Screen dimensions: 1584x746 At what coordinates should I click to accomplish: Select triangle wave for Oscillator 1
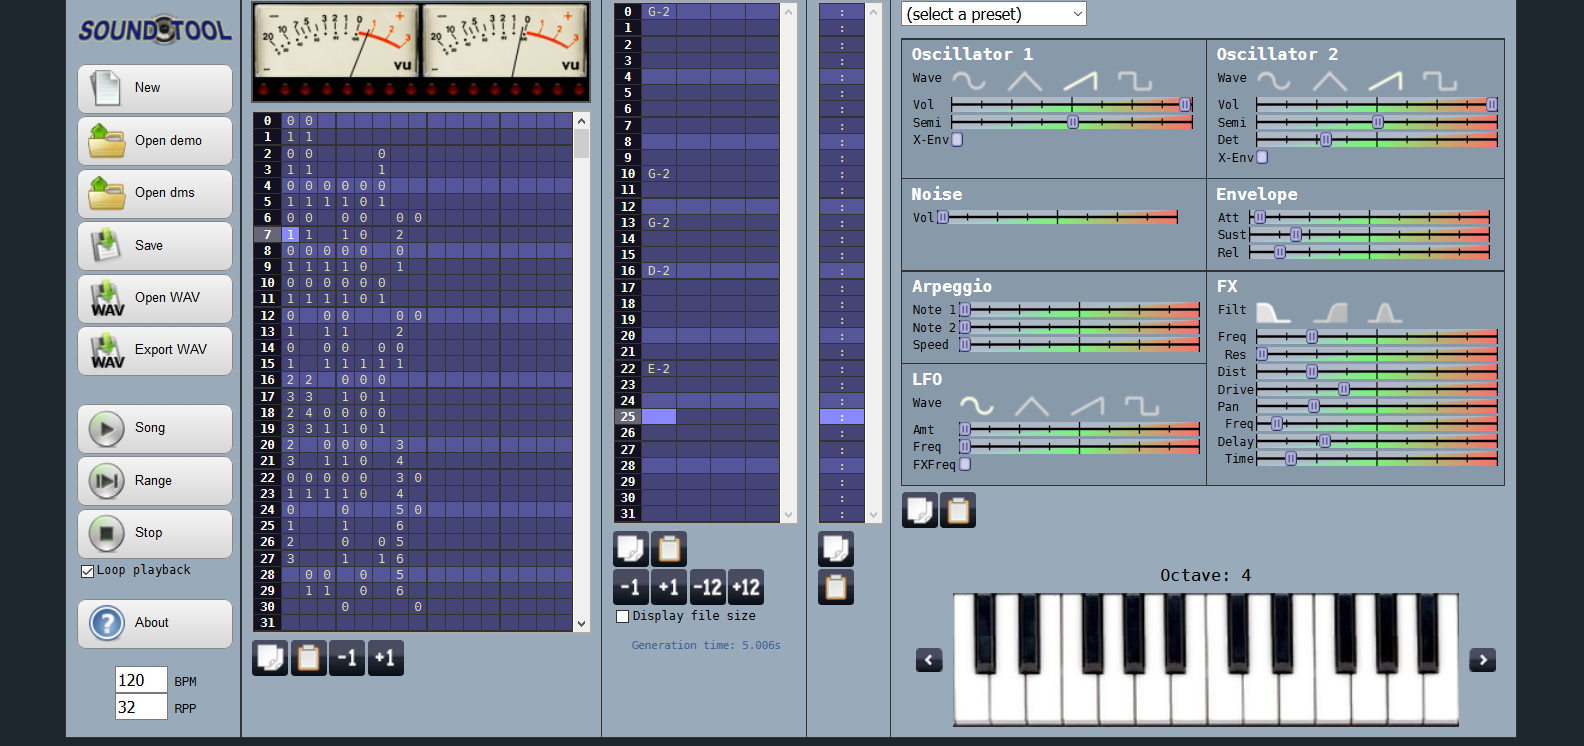1025,80
